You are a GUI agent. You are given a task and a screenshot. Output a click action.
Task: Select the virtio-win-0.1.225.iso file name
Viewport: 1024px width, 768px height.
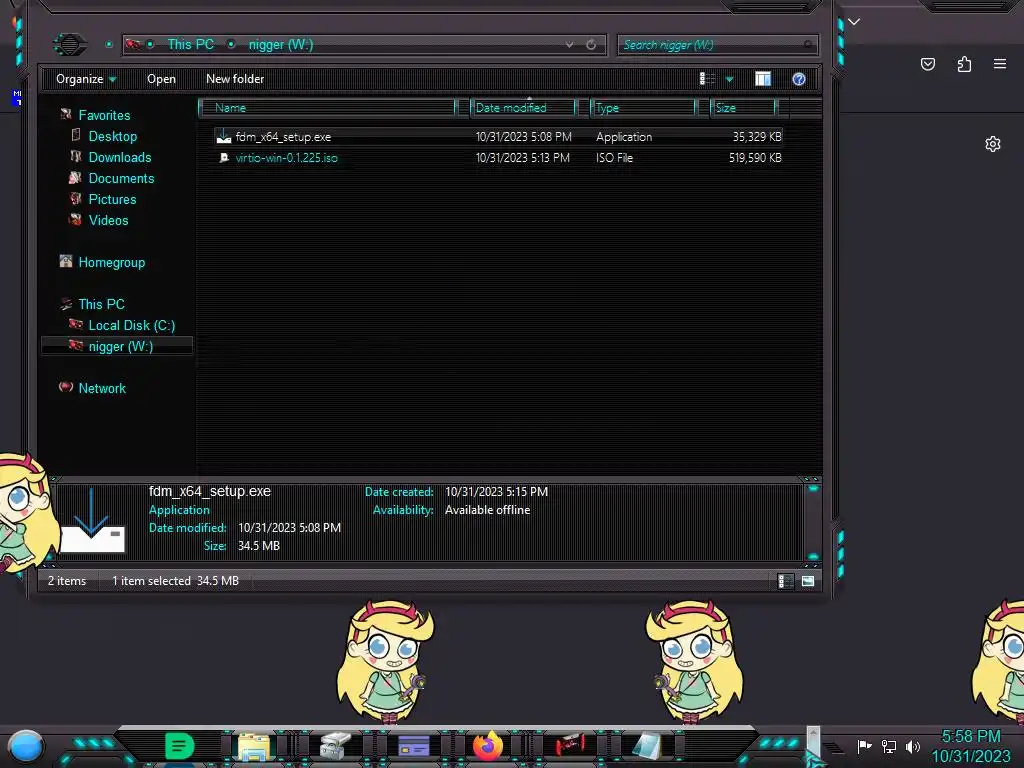[286, 157]
